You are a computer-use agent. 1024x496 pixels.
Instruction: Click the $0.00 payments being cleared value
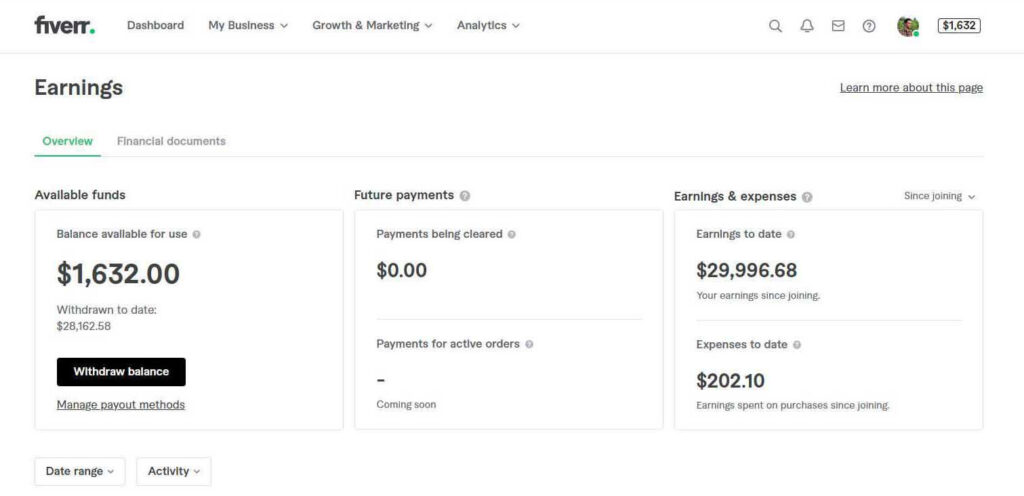pyautogui.click(x=402, y=270)
